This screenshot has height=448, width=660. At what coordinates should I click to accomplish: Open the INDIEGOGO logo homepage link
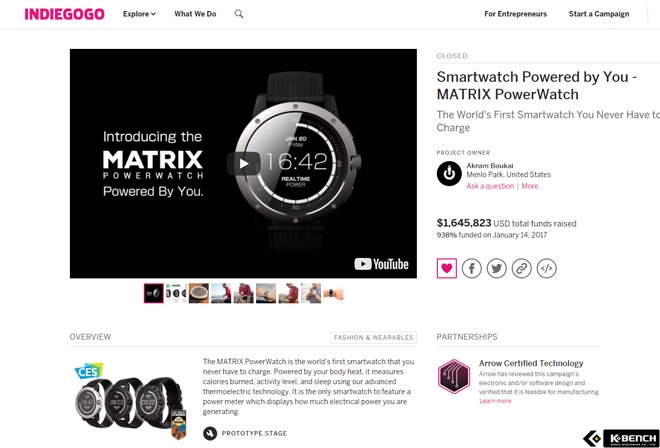tap(64, 14)
